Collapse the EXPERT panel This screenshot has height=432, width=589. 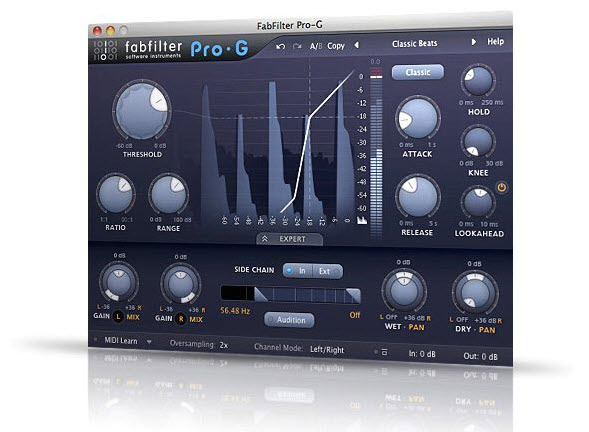pos(289,239)
